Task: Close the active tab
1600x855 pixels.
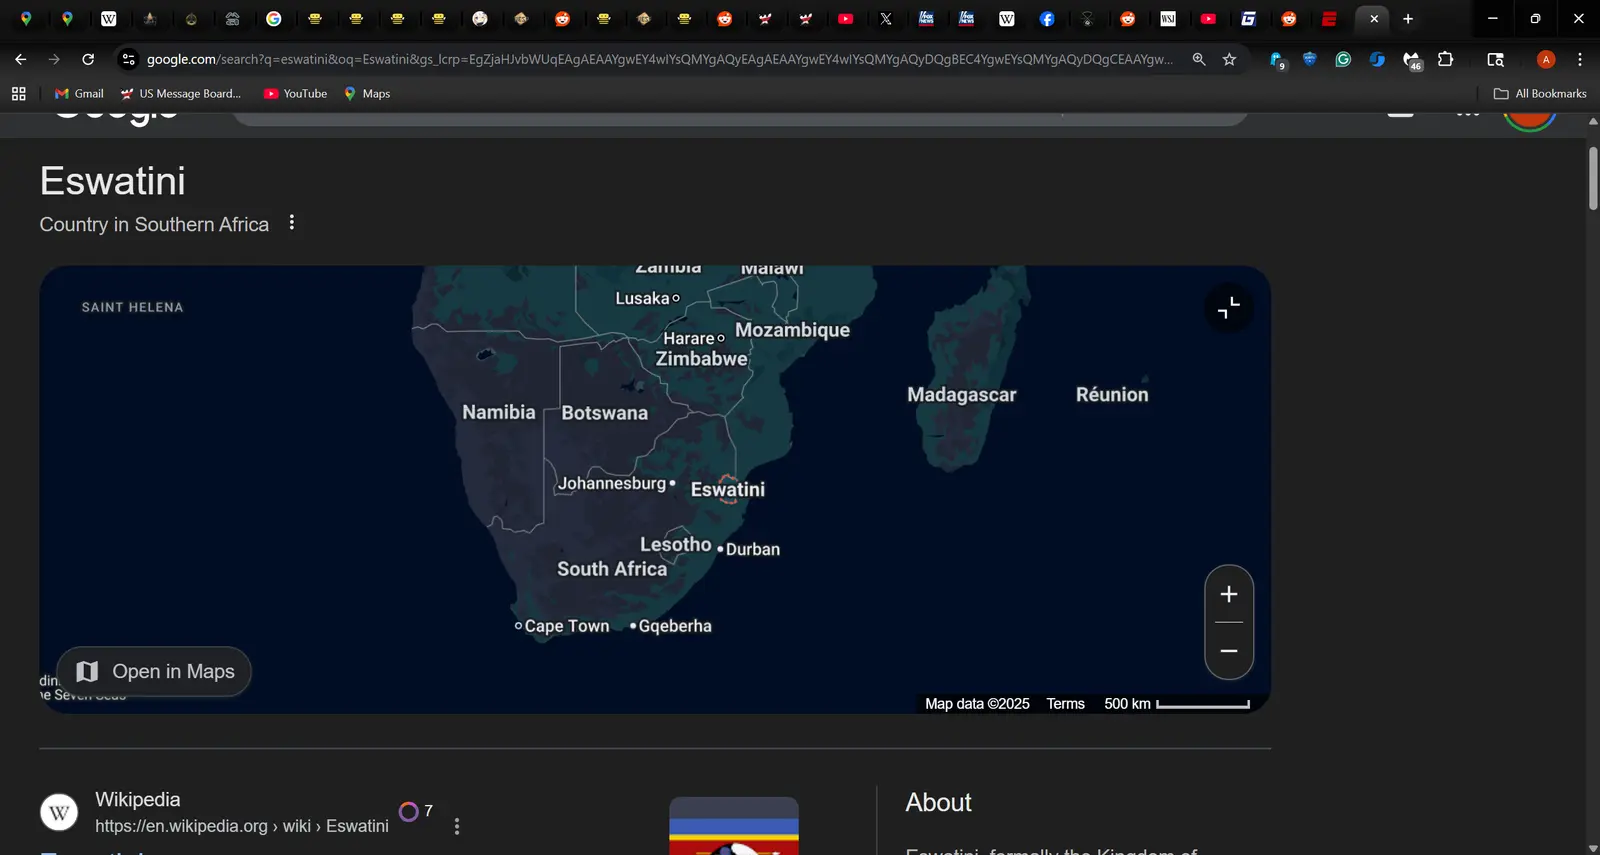Action: pos(1374,19)
